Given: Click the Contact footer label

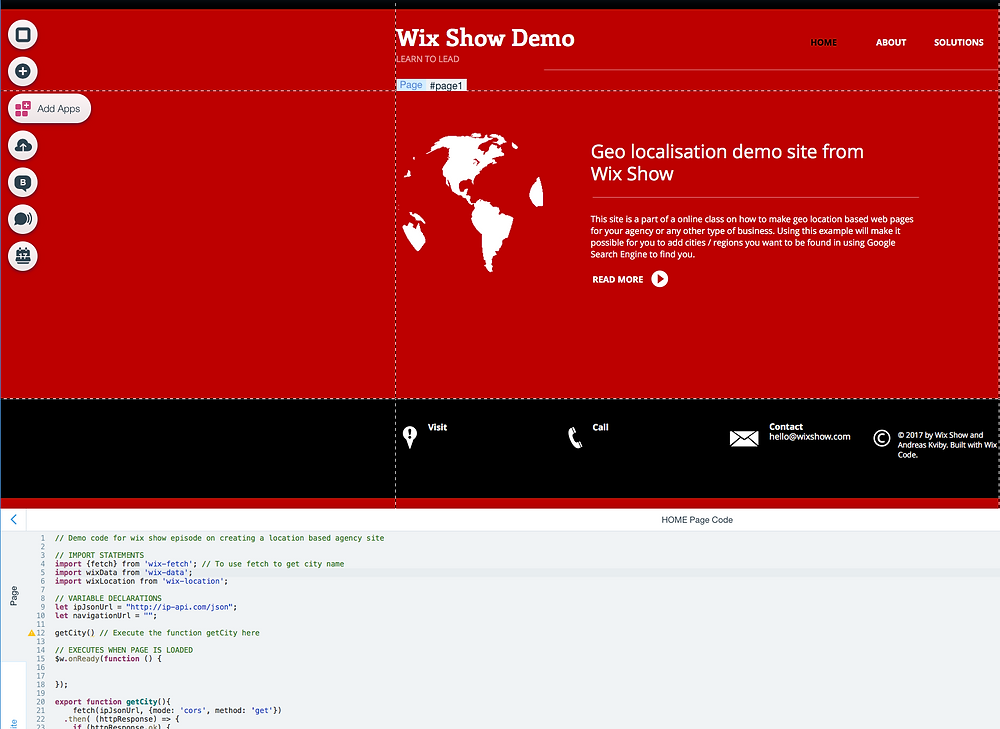Looking at the screenshot, I should (x=786, y=427).
